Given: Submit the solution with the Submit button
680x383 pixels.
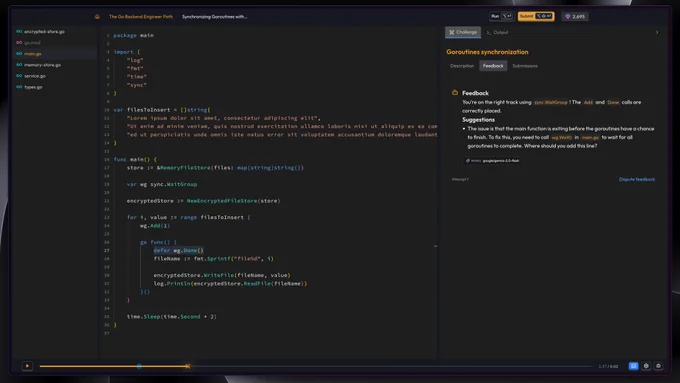Looking at the screenshot, I should (x=536, y=16).
